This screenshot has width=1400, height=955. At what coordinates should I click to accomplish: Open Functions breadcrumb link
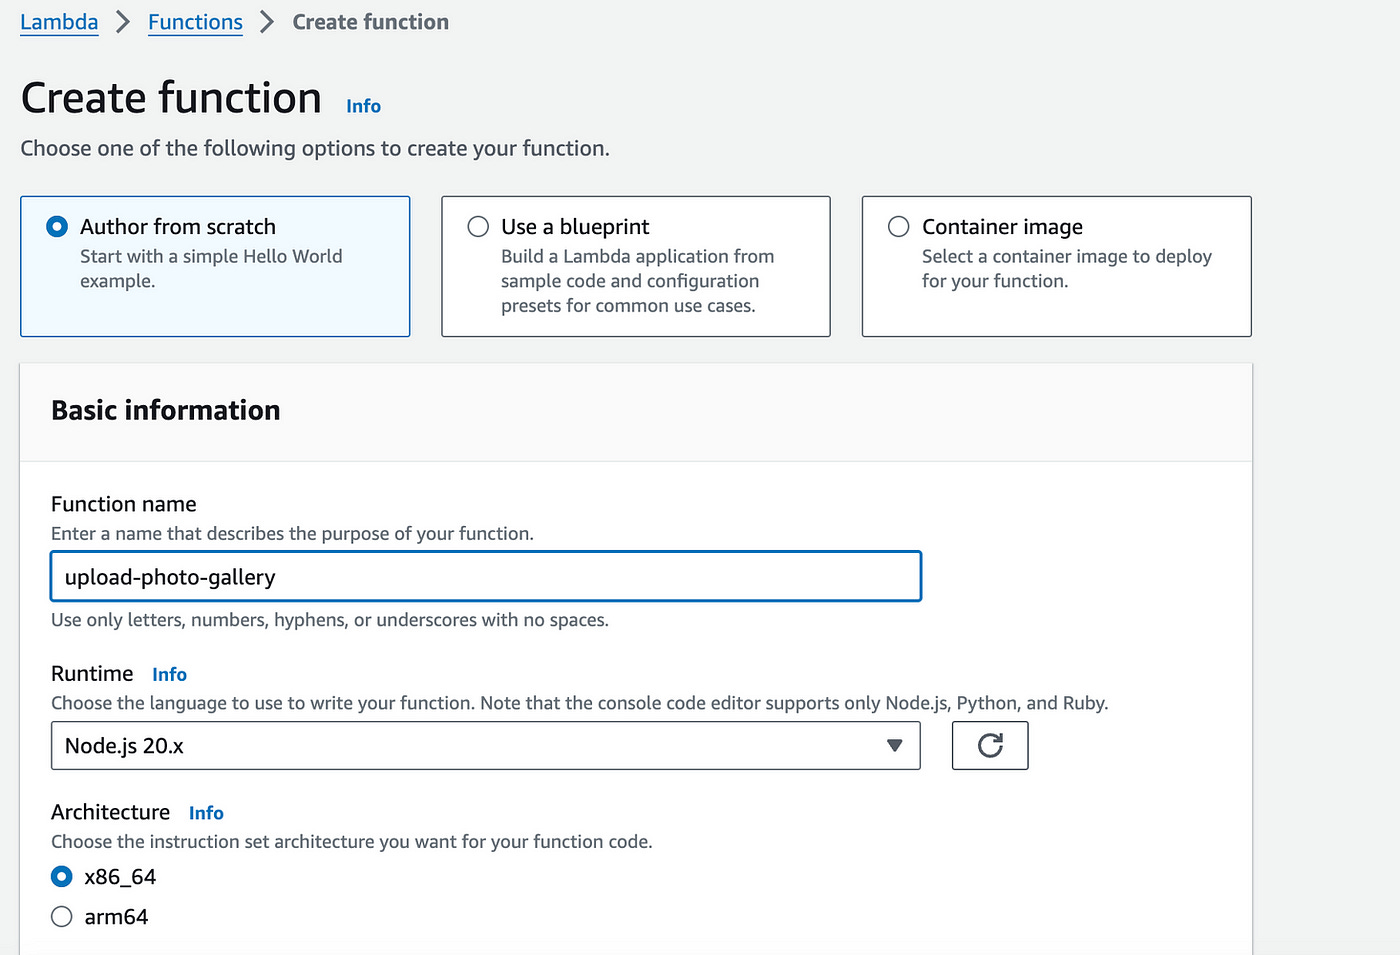click(195, 22)
